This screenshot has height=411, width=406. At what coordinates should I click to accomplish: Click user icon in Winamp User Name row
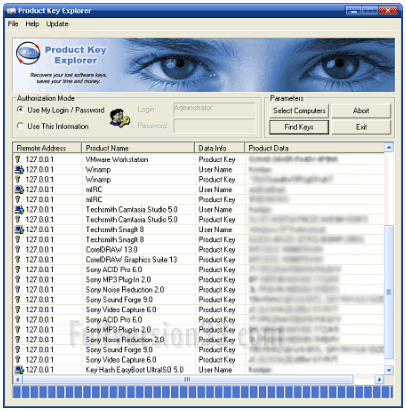click(x=19, y=170)
